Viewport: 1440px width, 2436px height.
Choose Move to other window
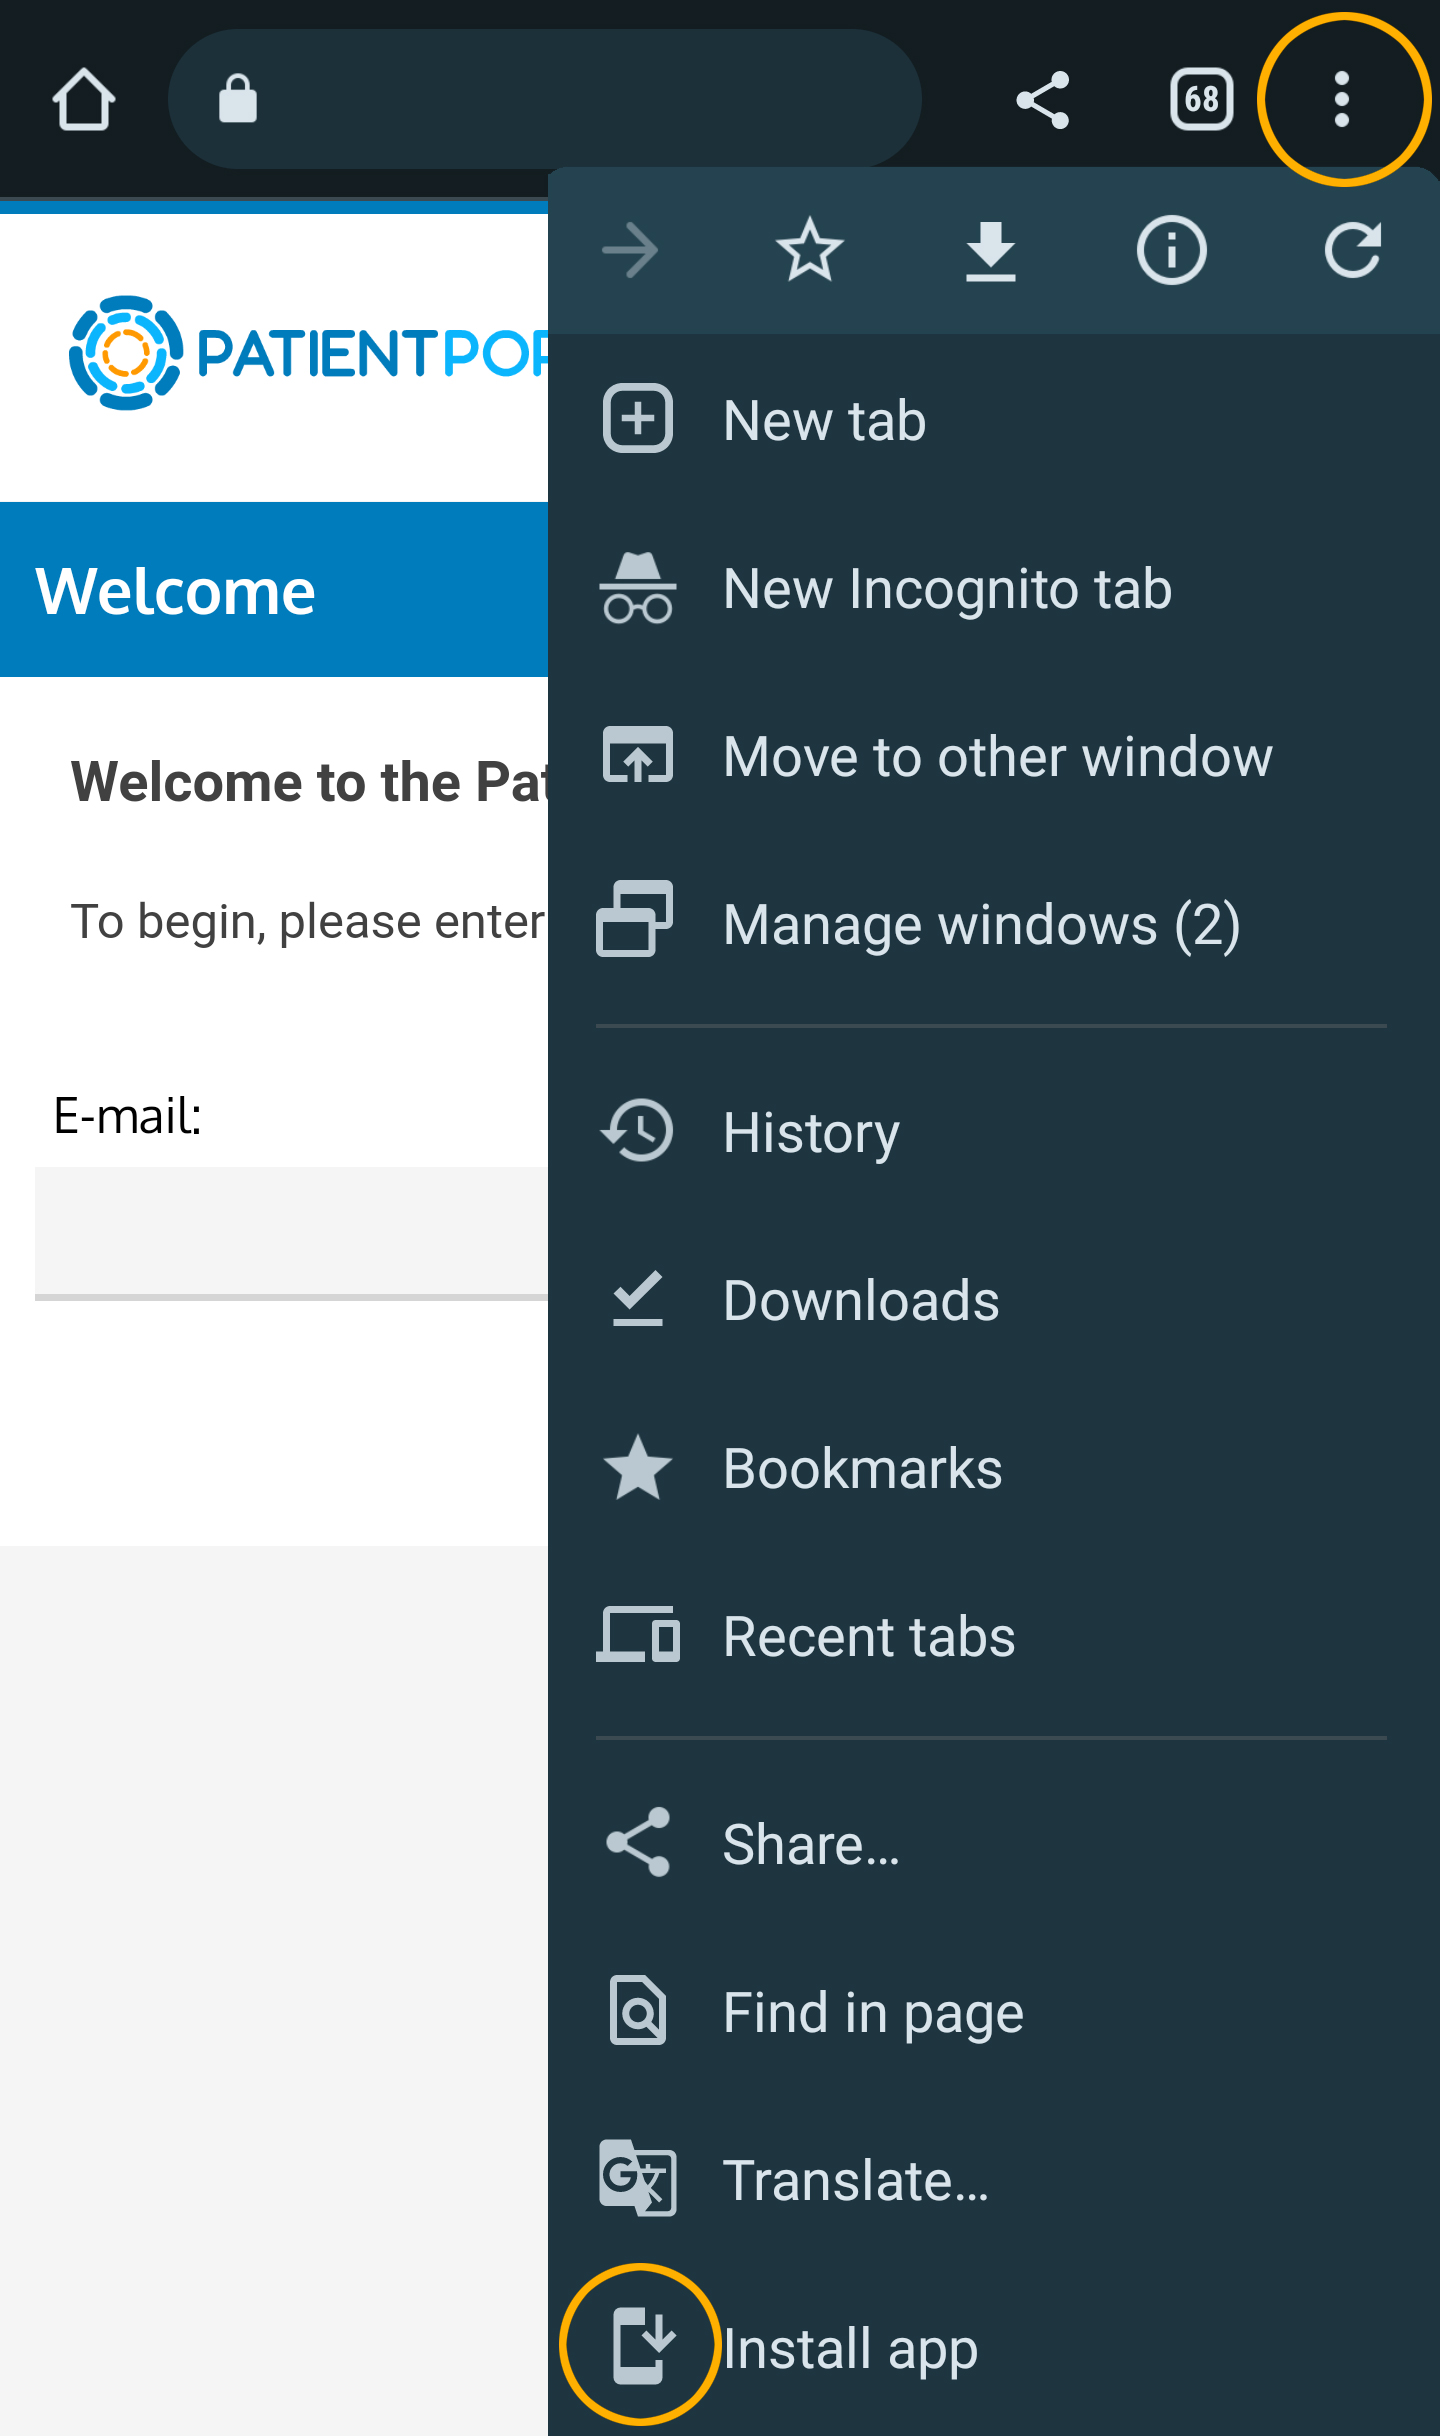click(997, 756)
